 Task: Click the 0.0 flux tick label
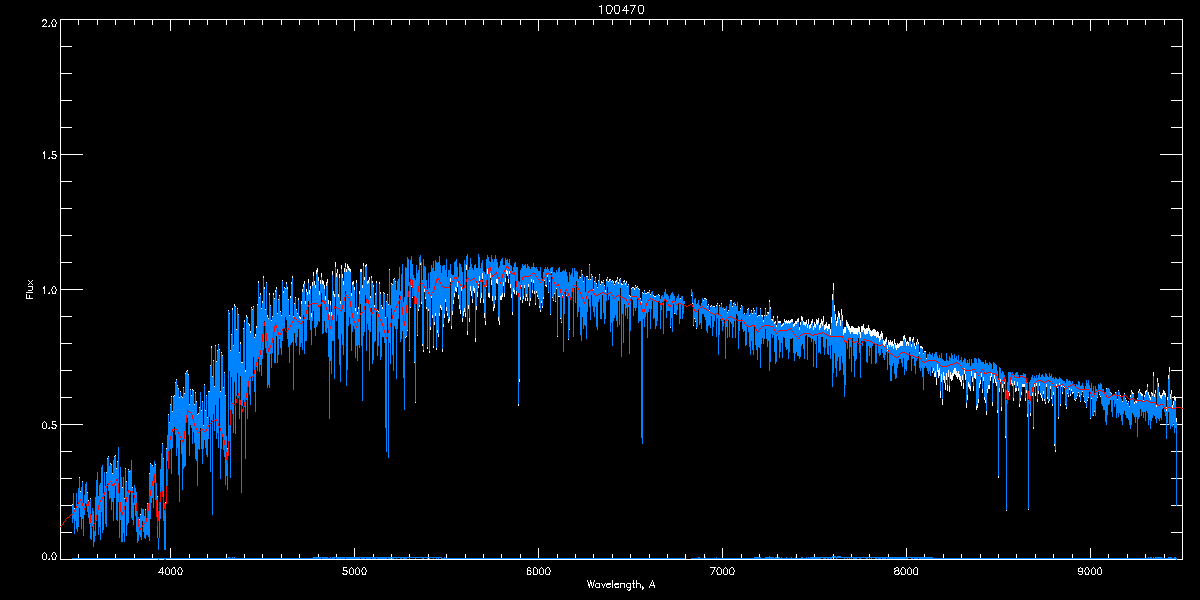pyautogui.click(x=47, y=557)
